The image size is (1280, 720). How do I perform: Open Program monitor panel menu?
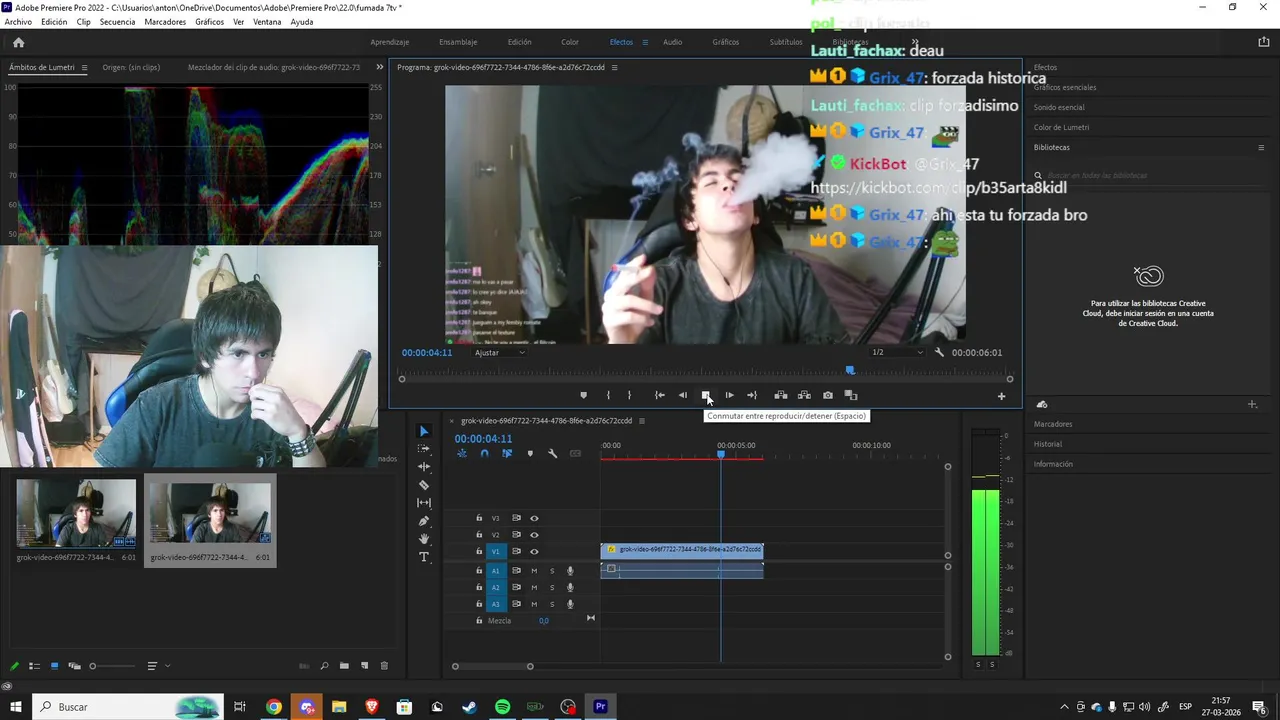point(614,67)
